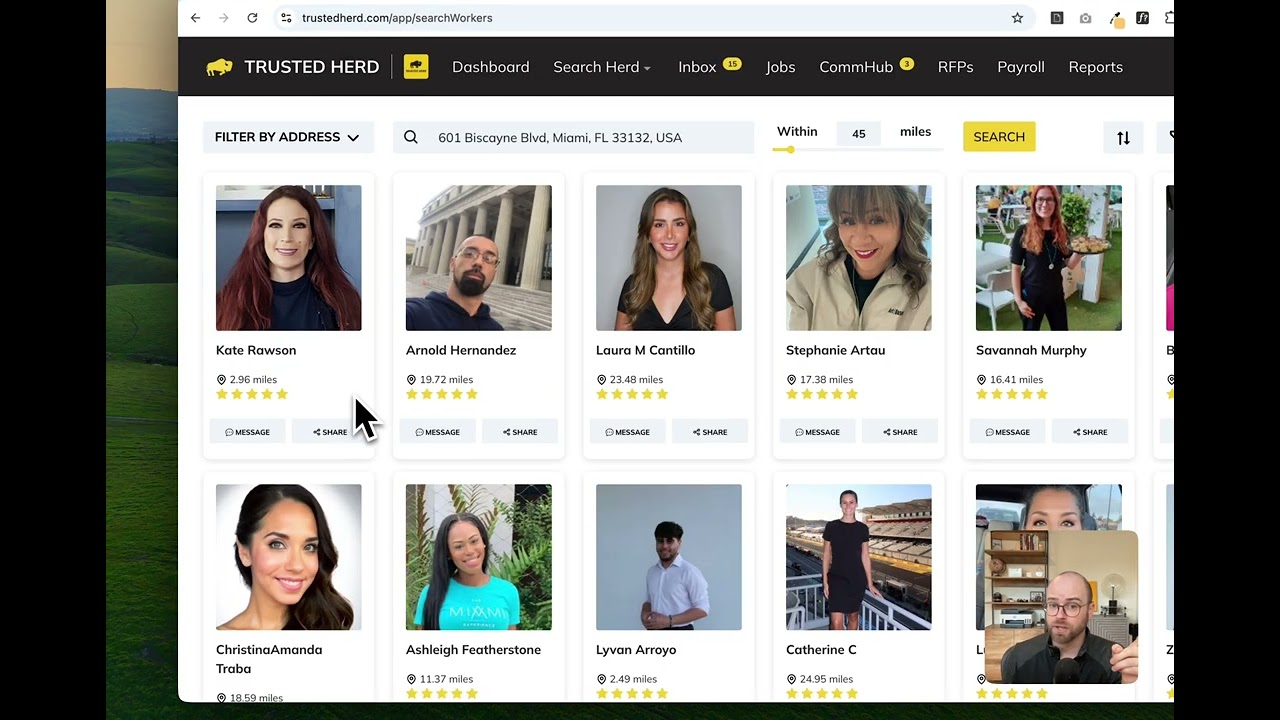
Task: Go to the Inbox
Action: [x=697, y=67]
